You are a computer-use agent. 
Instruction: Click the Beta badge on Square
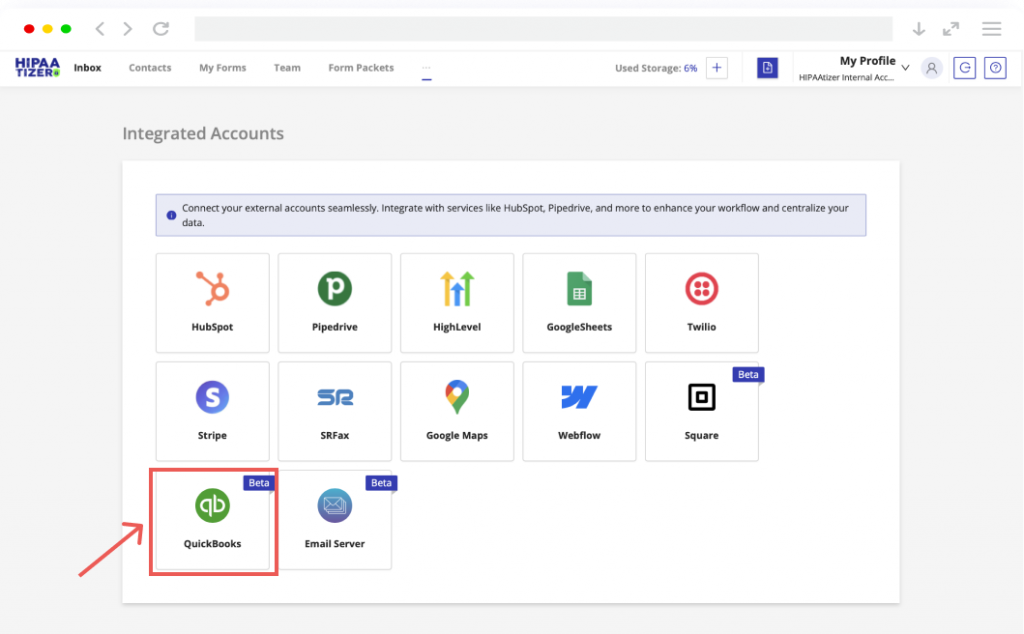(748, 374)
